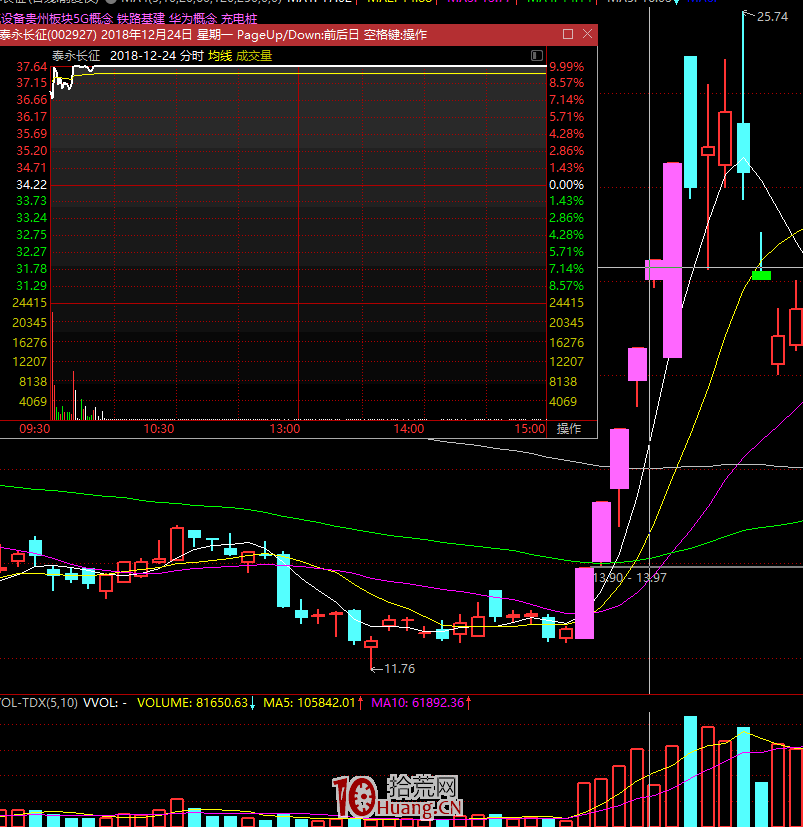Open the 充电桩 concept tag
Image resolution: width=803 pixels, height=827 pixels.
(x=238, y=19)
